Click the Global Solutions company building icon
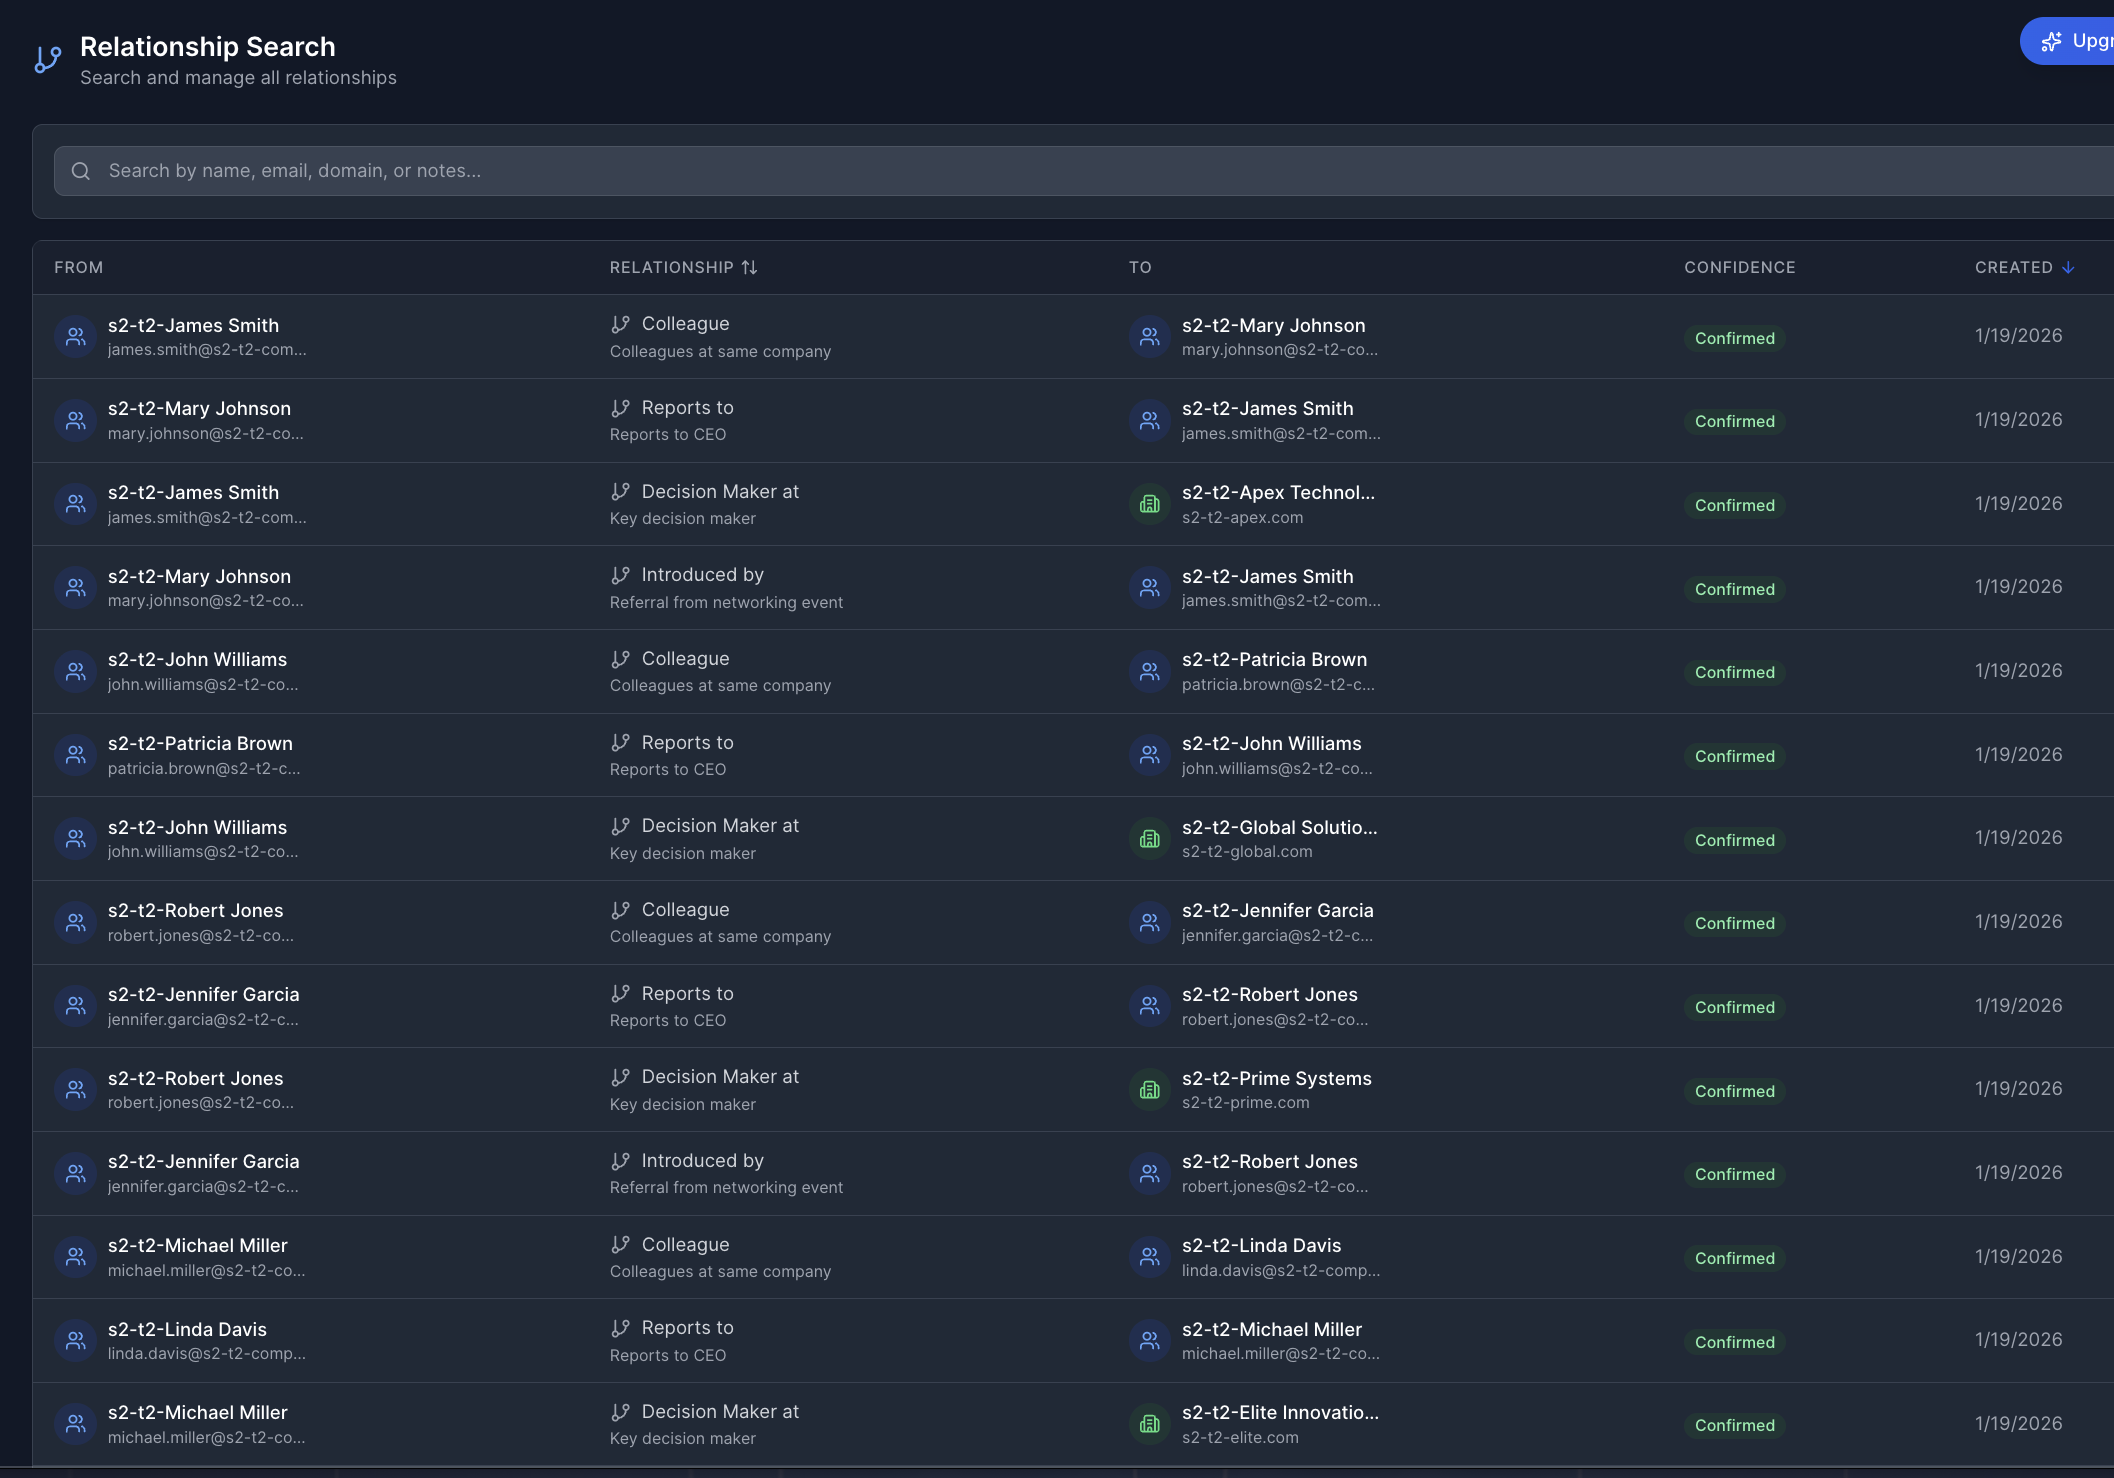Viewport: 2114px width, 1478px height. click(1150, 839)
